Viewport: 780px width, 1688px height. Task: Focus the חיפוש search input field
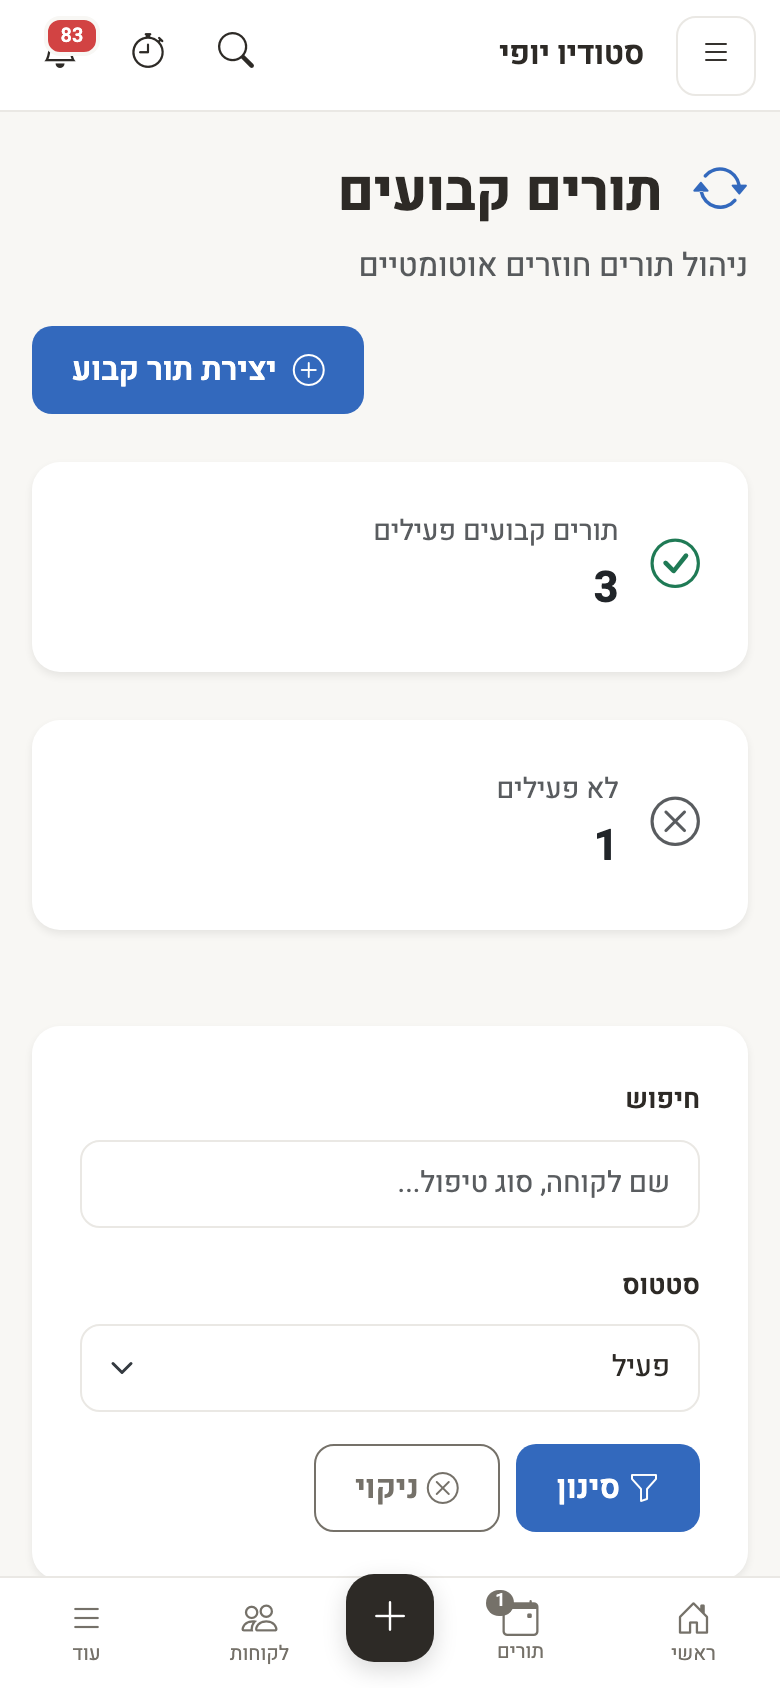pyautogui.click(x=390, y=1184)
